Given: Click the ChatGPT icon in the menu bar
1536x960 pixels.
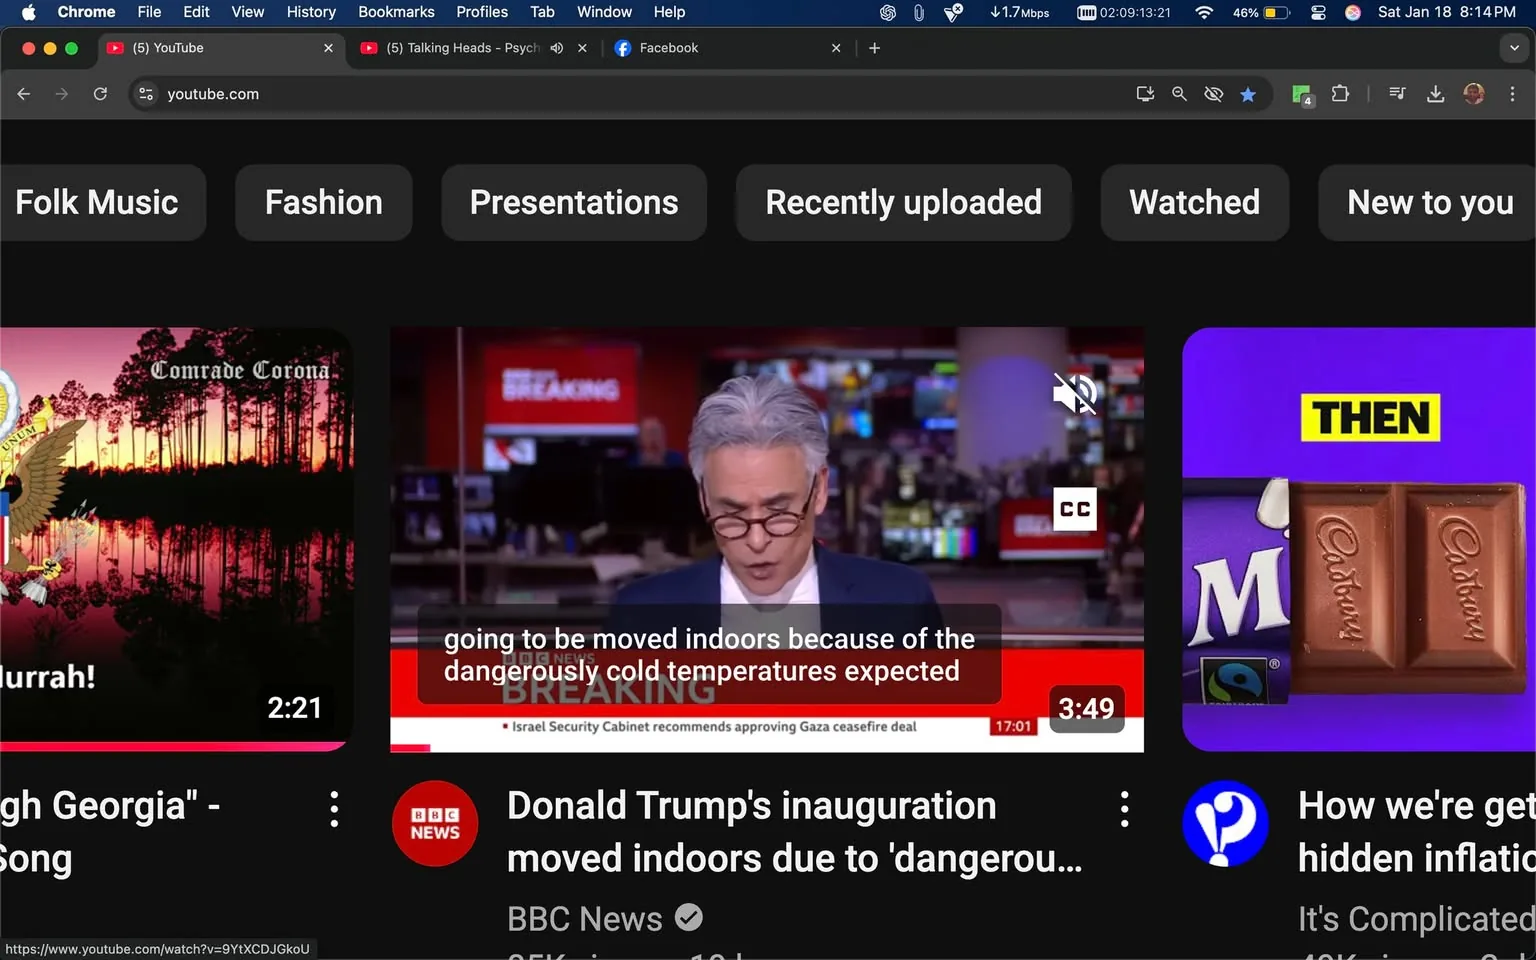Looking at the screenshot, I should (x=886, y=12).
